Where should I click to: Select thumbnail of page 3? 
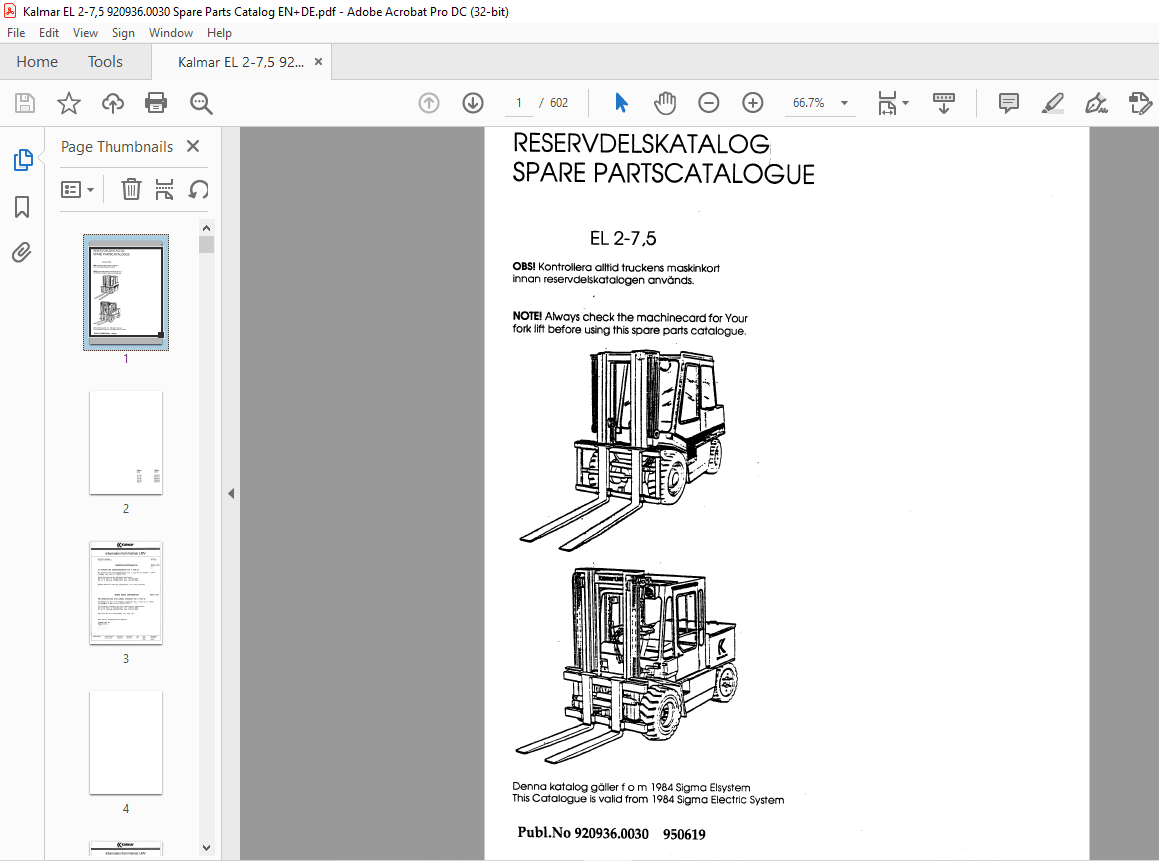coord(125,593)
